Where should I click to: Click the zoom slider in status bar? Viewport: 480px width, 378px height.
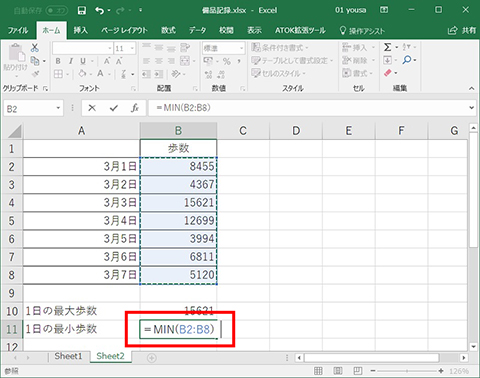tap(407, 371)
